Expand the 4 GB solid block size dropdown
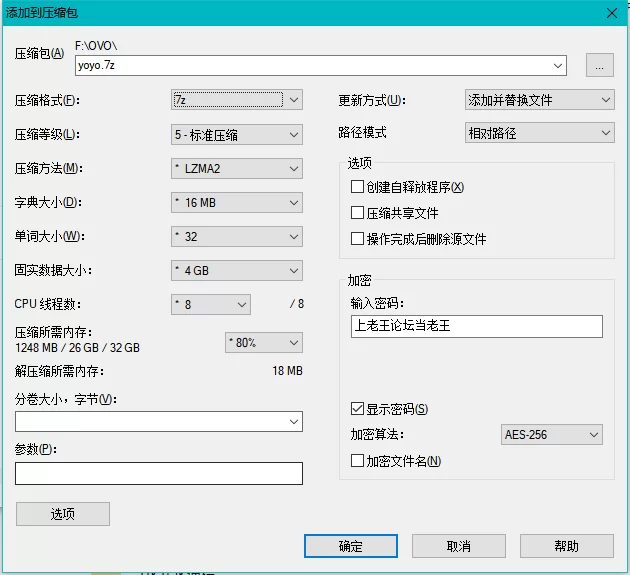Screen dimensions: 630x575 point(237,271)
